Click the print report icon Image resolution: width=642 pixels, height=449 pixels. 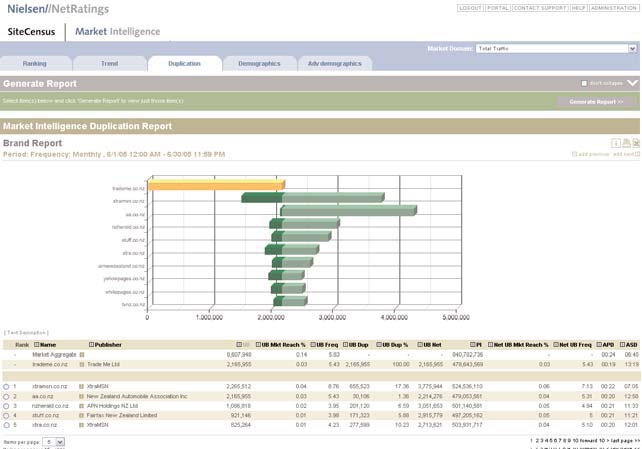click(x=624, y=144)
